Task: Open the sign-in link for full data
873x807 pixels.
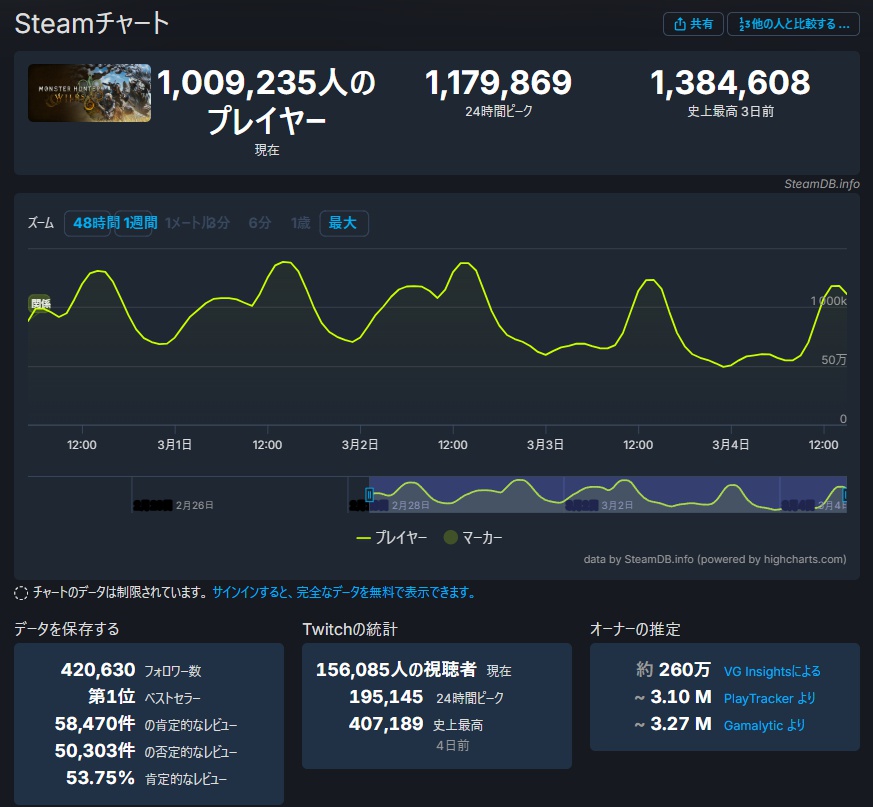Action: click(x=344, y=592)
